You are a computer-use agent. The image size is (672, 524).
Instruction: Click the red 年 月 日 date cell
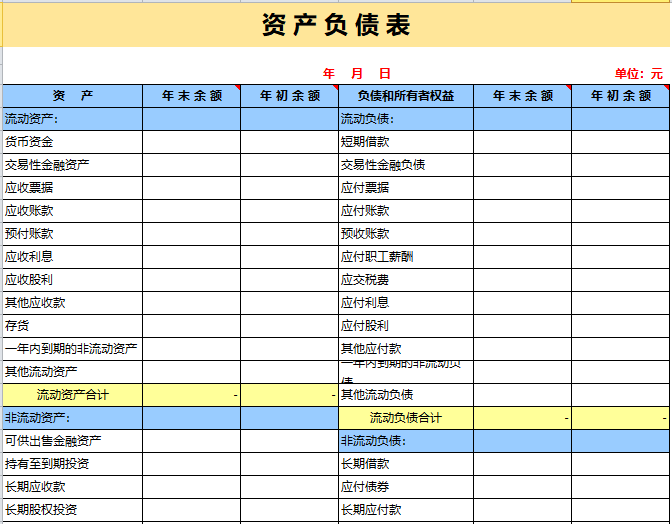pyautogui.click(x=357, y=74)
